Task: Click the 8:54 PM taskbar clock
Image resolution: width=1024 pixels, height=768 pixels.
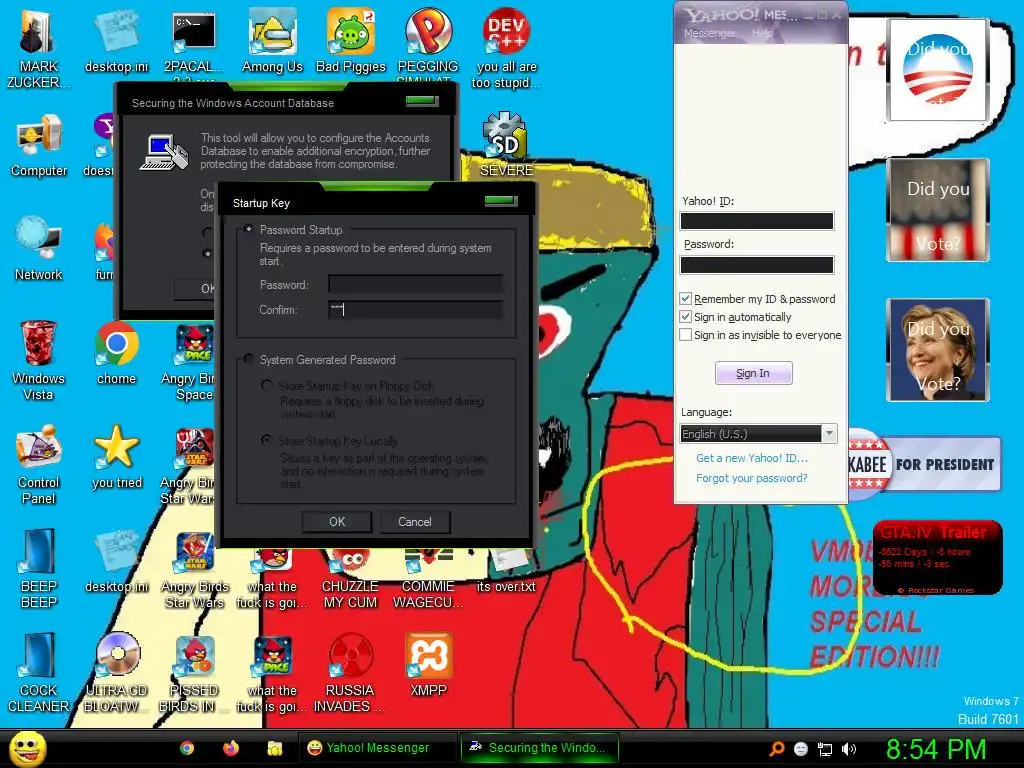Action: point(935,749)
